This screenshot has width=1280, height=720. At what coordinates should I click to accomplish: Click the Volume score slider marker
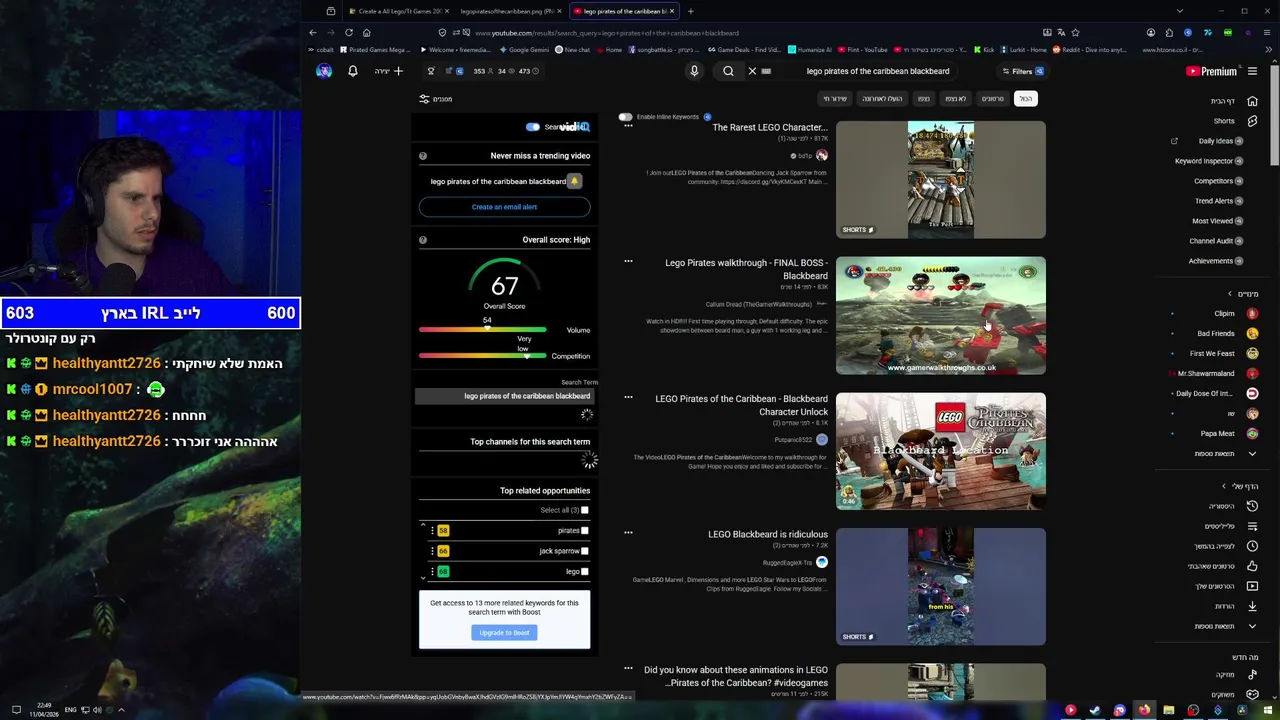(487, 329)
